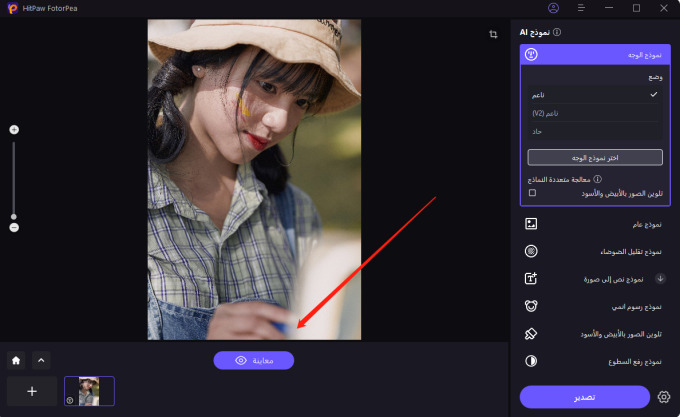Click the crop tool icon
The height and width of the screenshot is (417, 680).
[494, 34]
